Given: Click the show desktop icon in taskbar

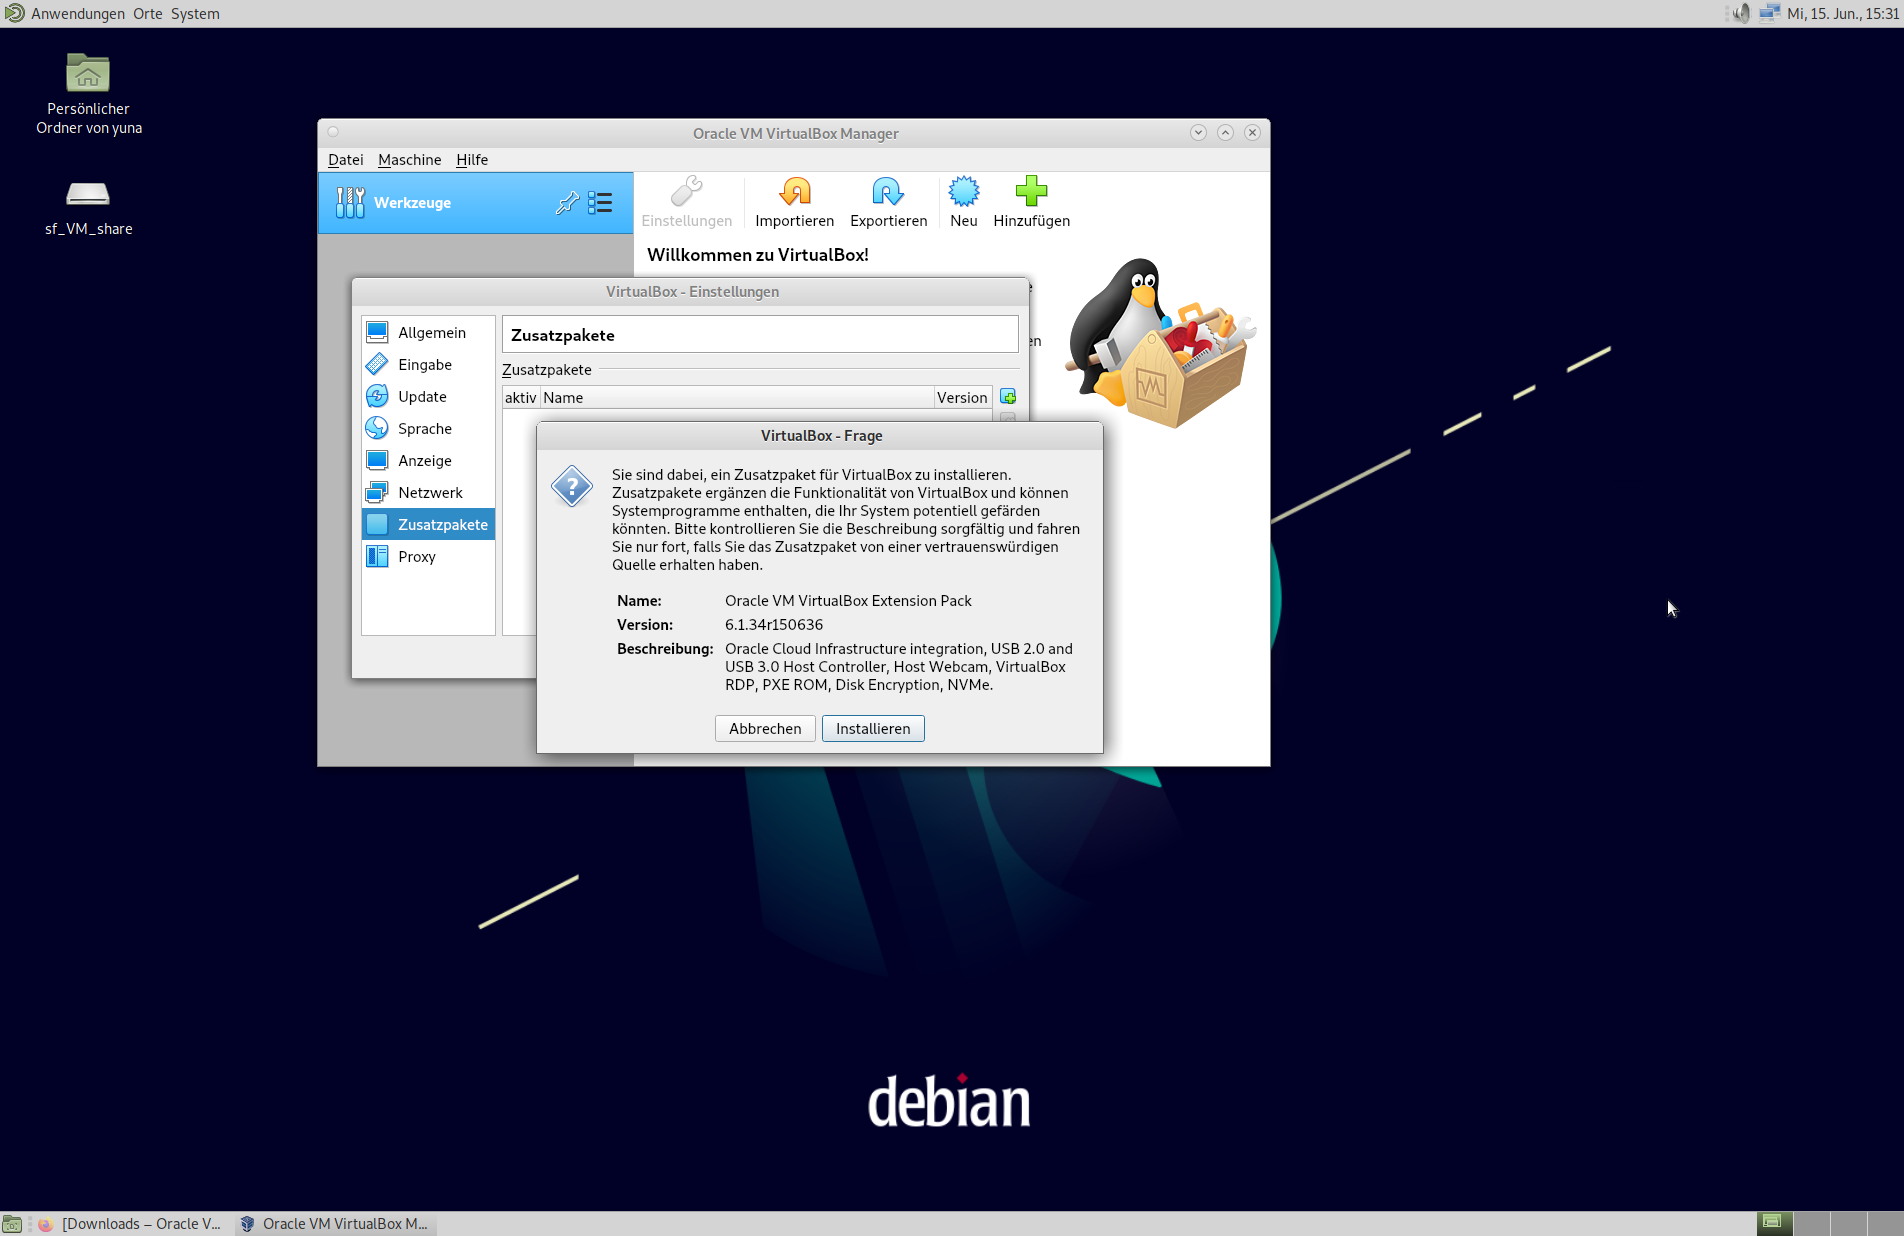Looking at the screenshot, I should coord(12,1224).
